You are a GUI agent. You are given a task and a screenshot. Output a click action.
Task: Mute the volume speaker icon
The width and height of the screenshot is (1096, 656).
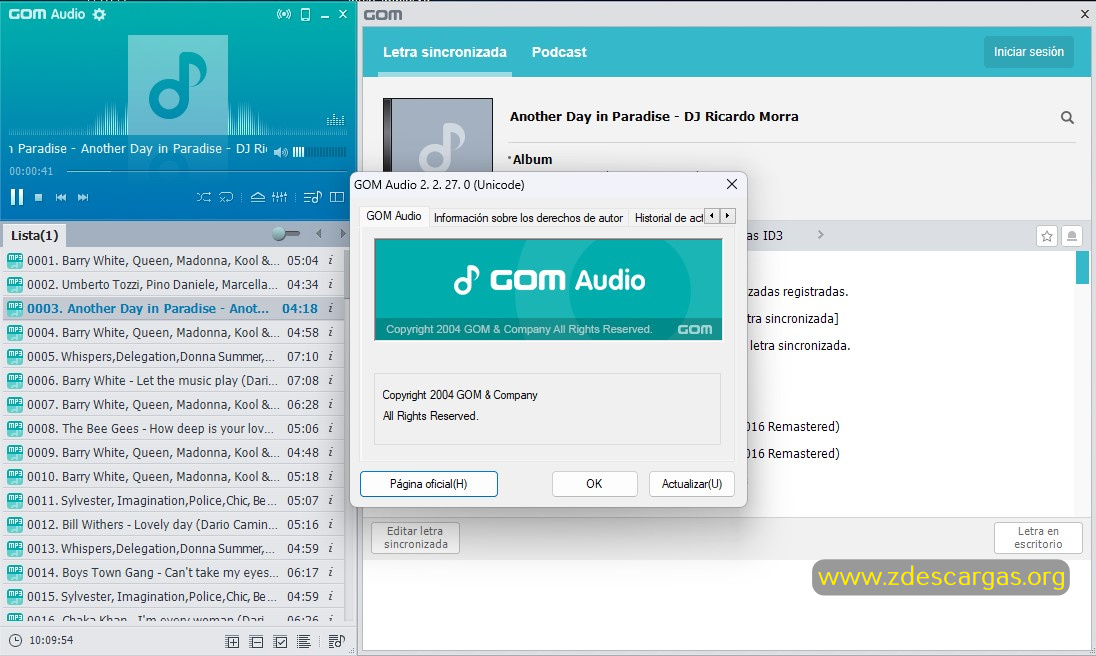(x=280, y=152)
